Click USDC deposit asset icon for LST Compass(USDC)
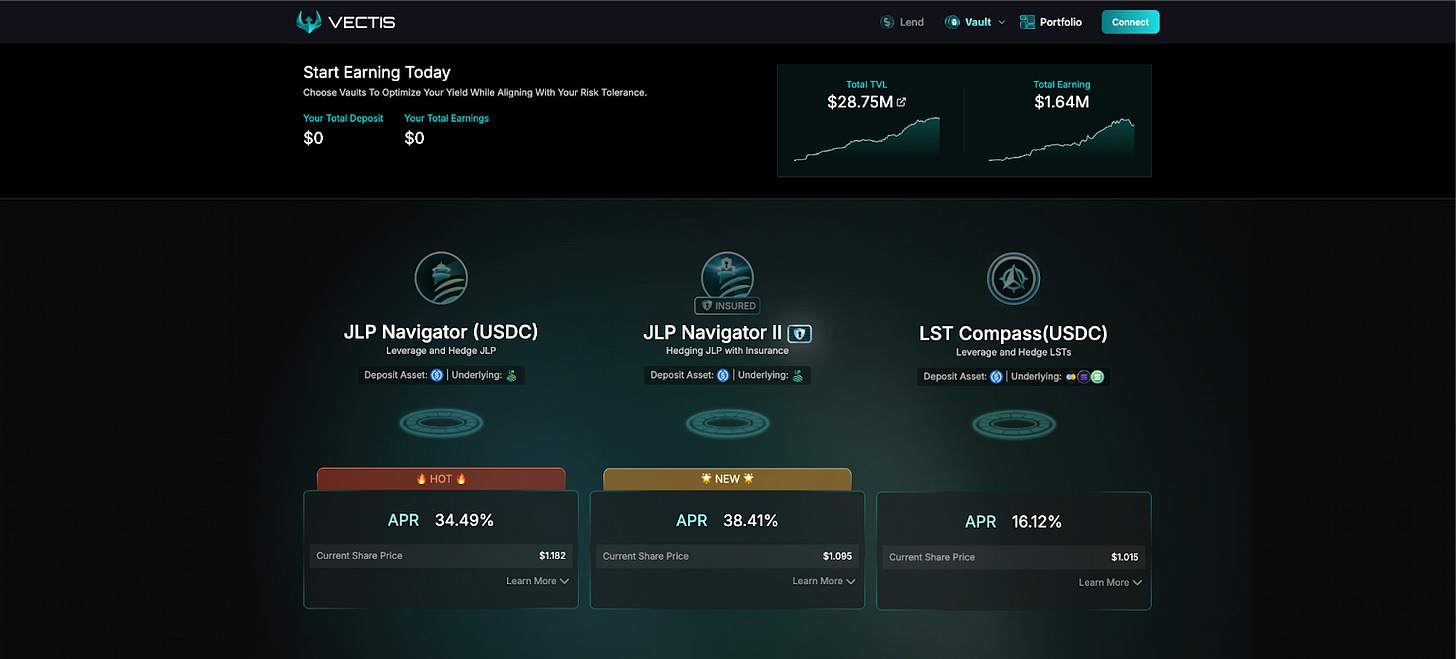The height and width of the screenshot is (659, 1456). coord(996,377)
